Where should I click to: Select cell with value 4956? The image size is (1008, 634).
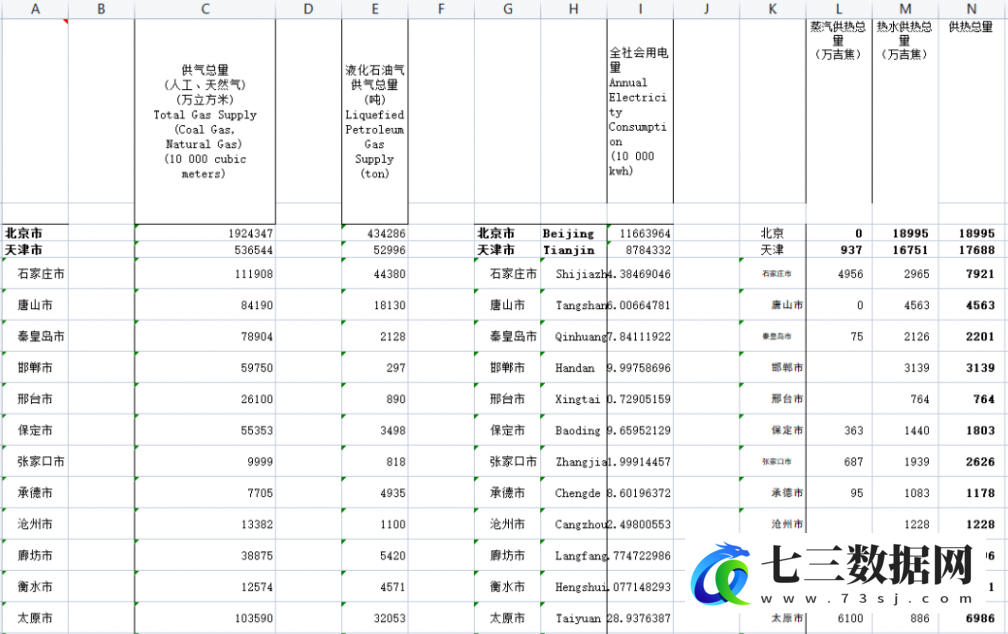click(x=839, y=273)
